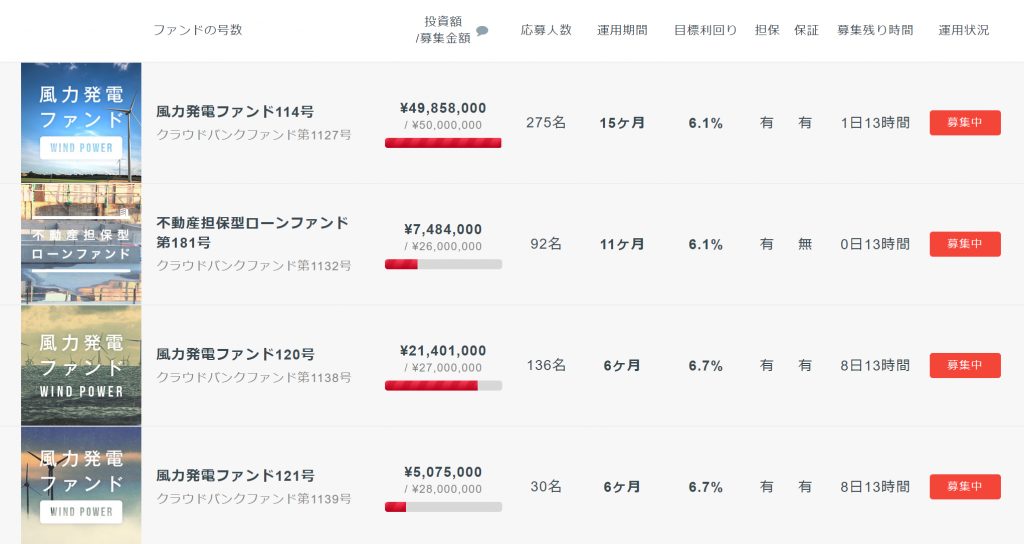This screenshot has width=1024, height=544.
Task: Click the ¥5,075,000 funding progress bar
Action: [x=443, y=507]
